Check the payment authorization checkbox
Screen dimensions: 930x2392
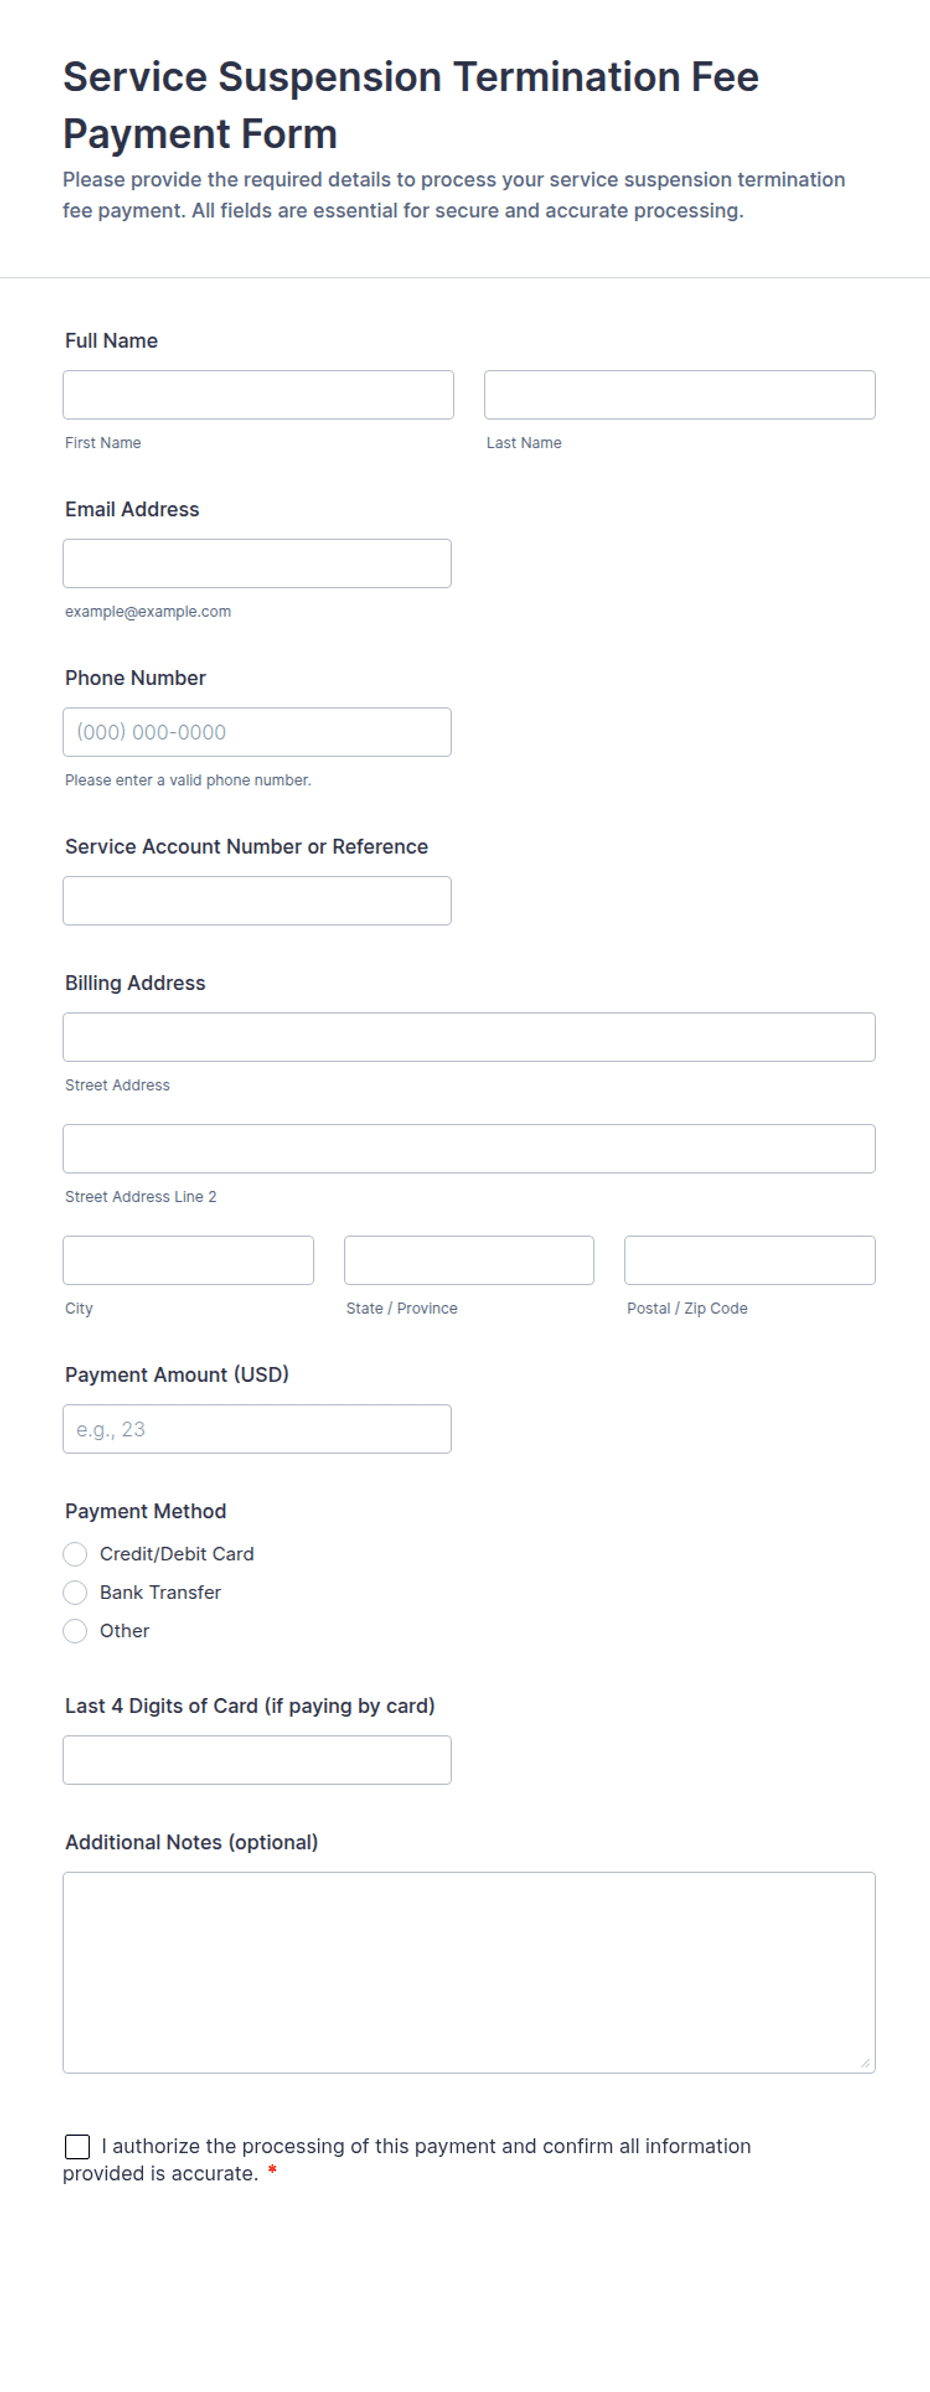(x=77, y=2146)
